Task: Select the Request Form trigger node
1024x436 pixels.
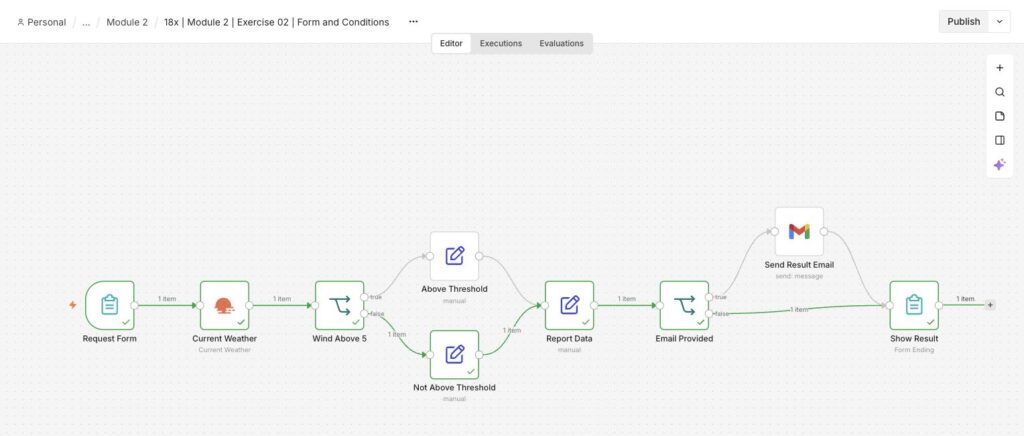Action: (x=110, y=305)
